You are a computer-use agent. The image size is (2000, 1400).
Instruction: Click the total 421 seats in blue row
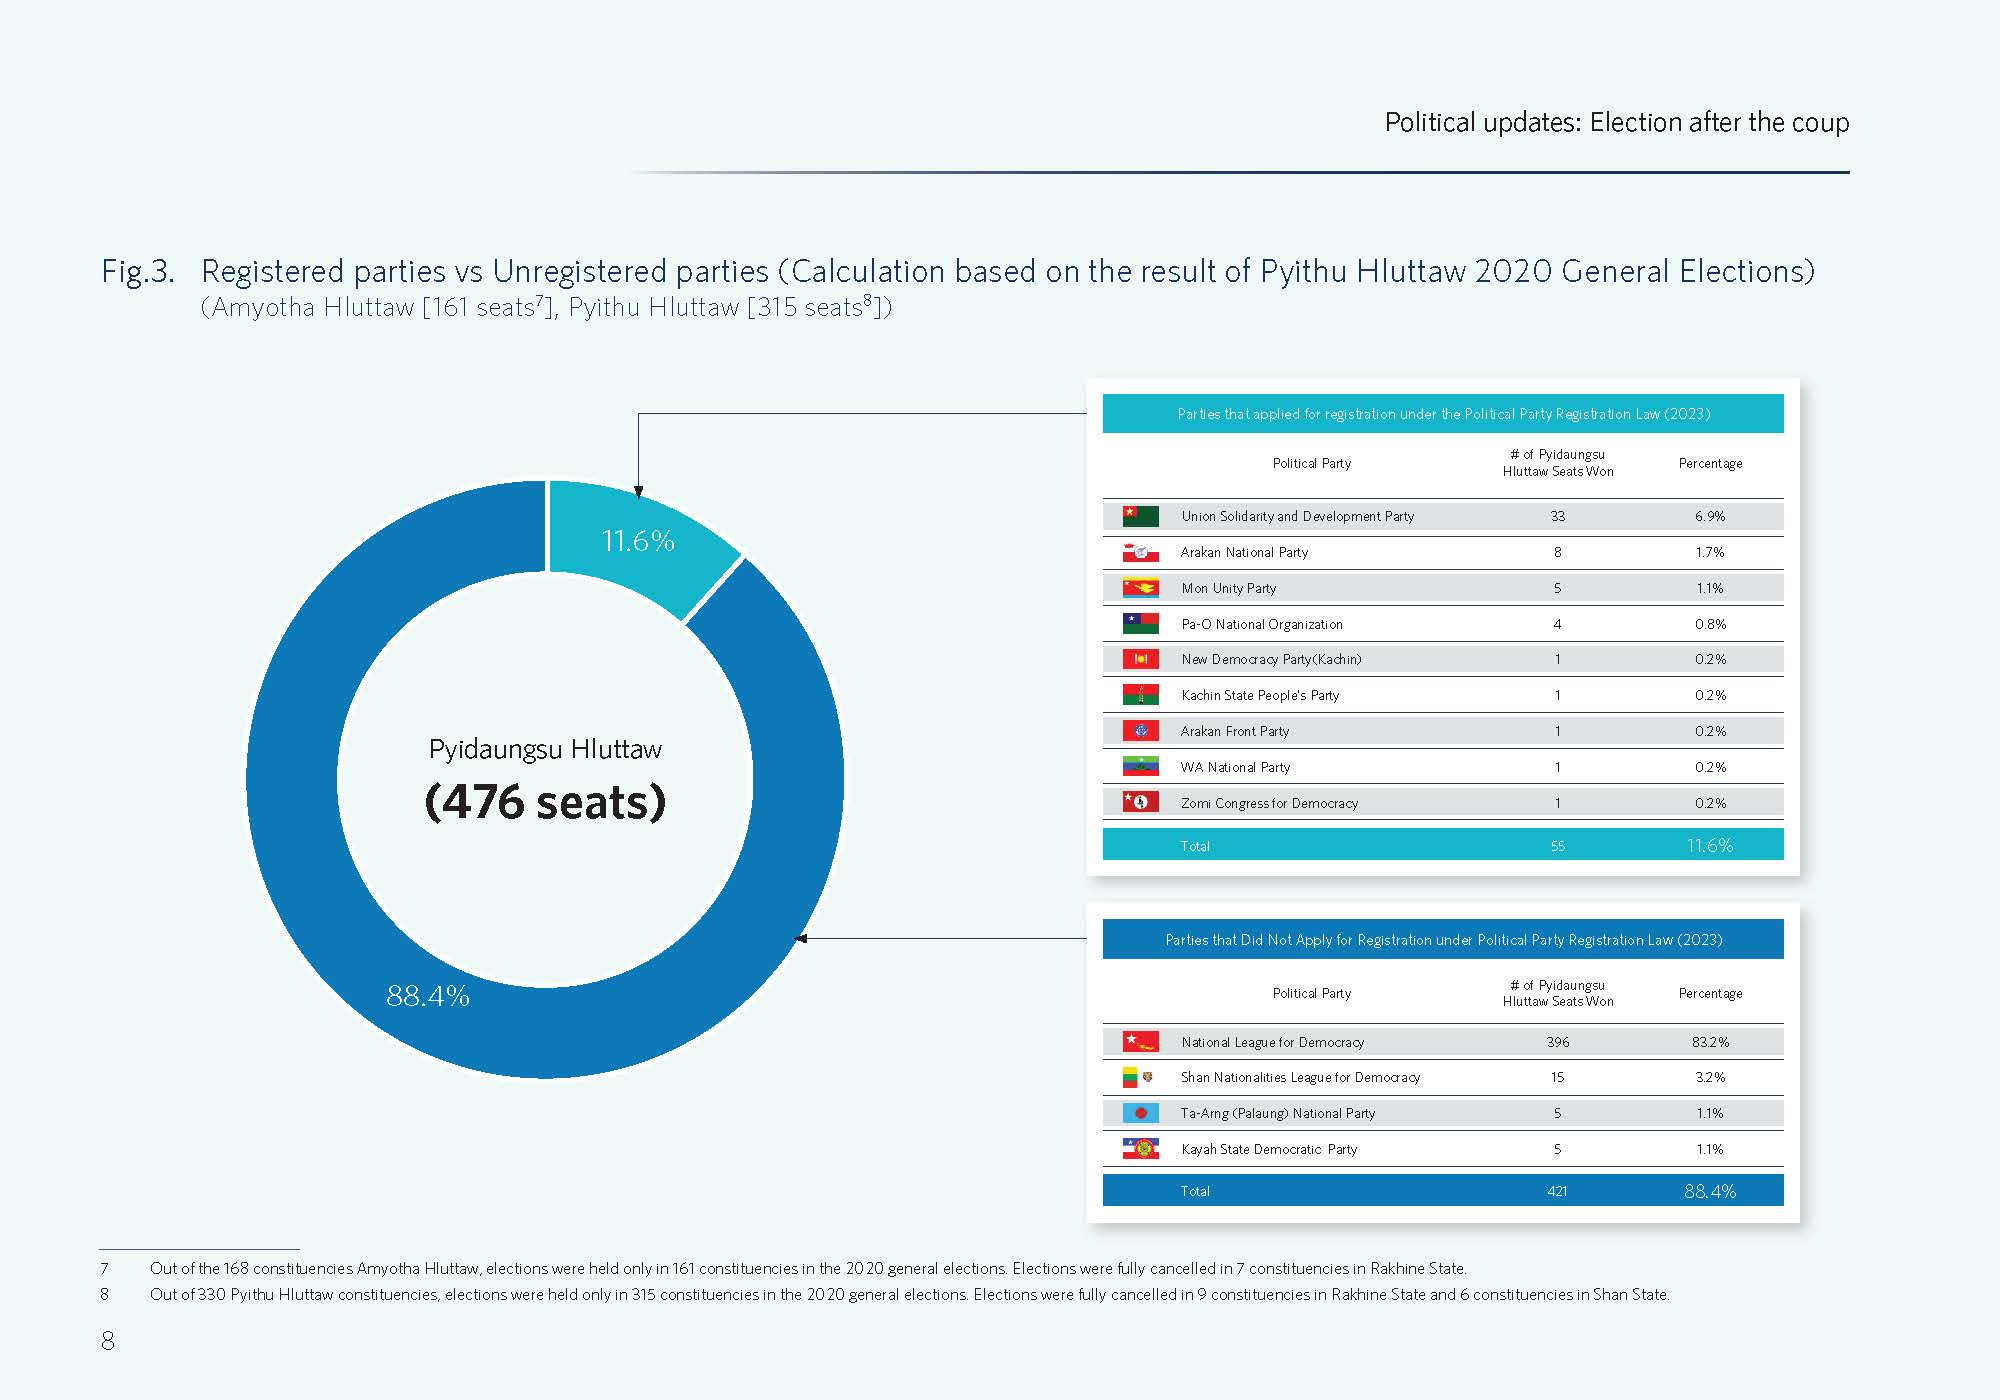tap(1558, 1191)
